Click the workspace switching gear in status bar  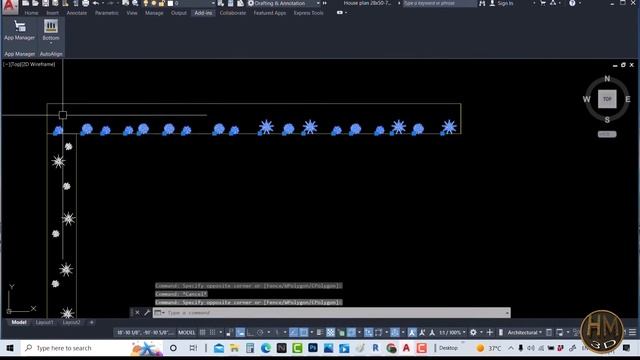click(473, 333)
